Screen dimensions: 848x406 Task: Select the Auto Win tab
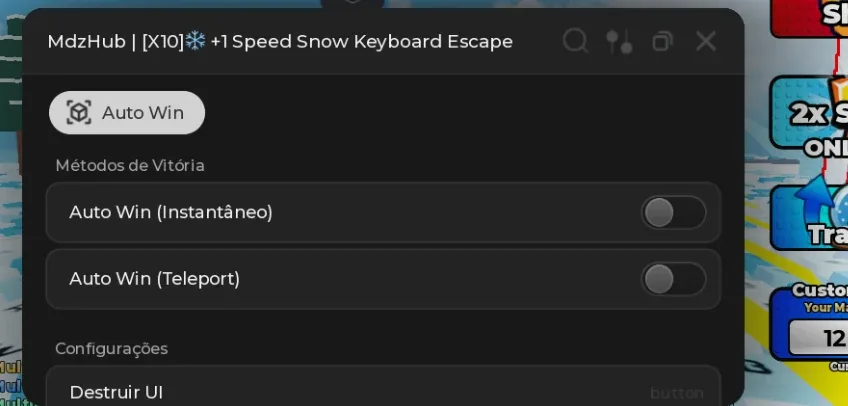[127, 112]
